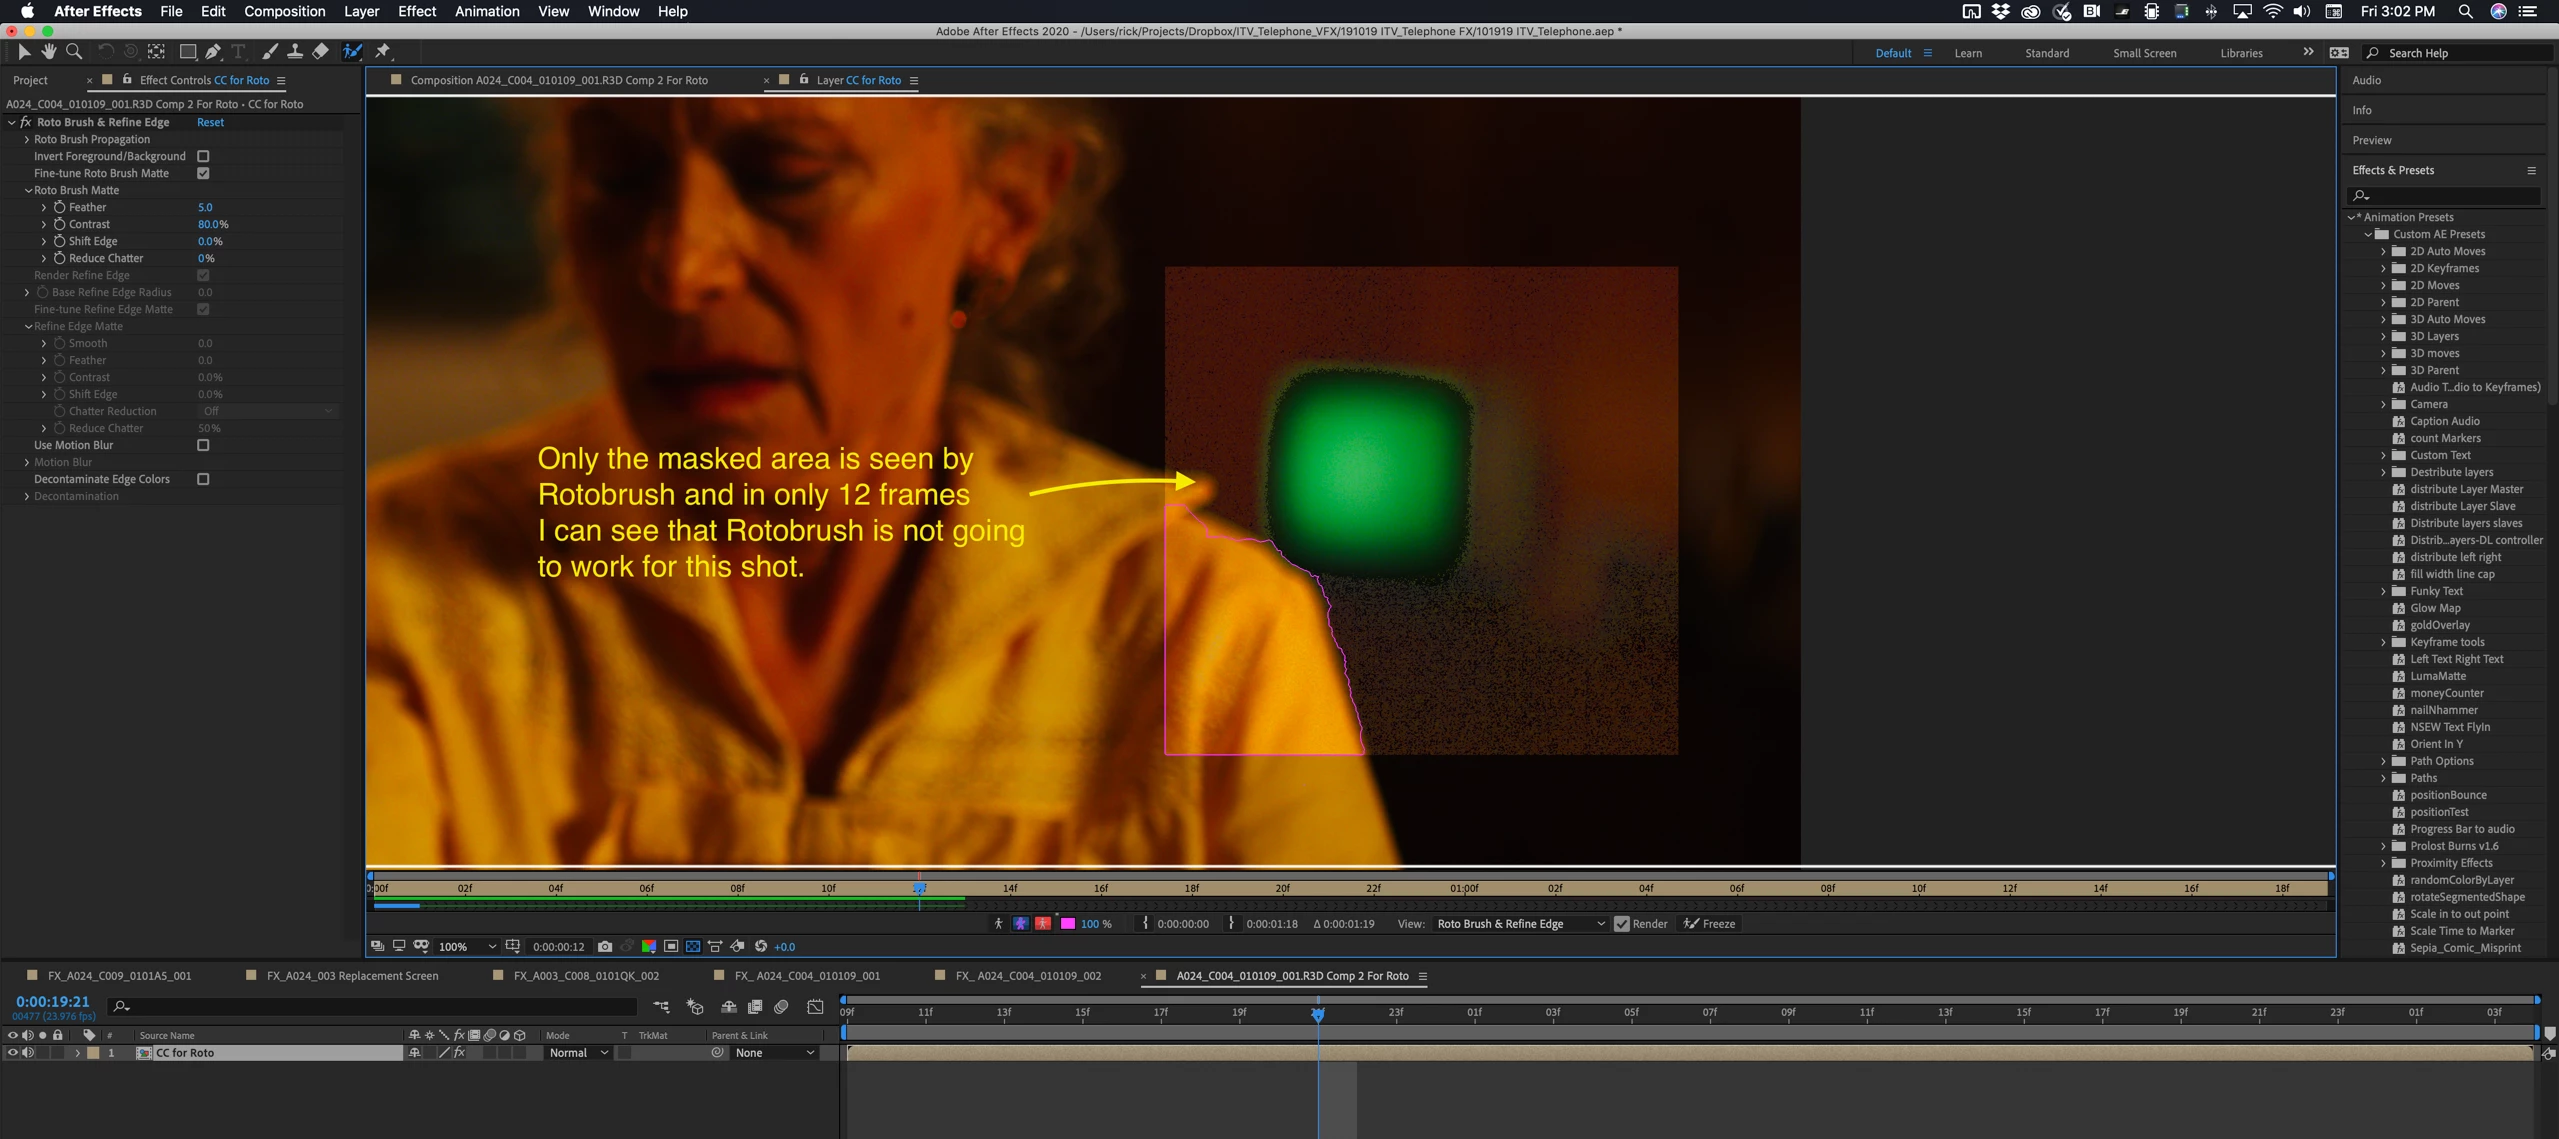Click the magenta overlay color swatch
2559x1139 pixels.
pos(1068,924)
